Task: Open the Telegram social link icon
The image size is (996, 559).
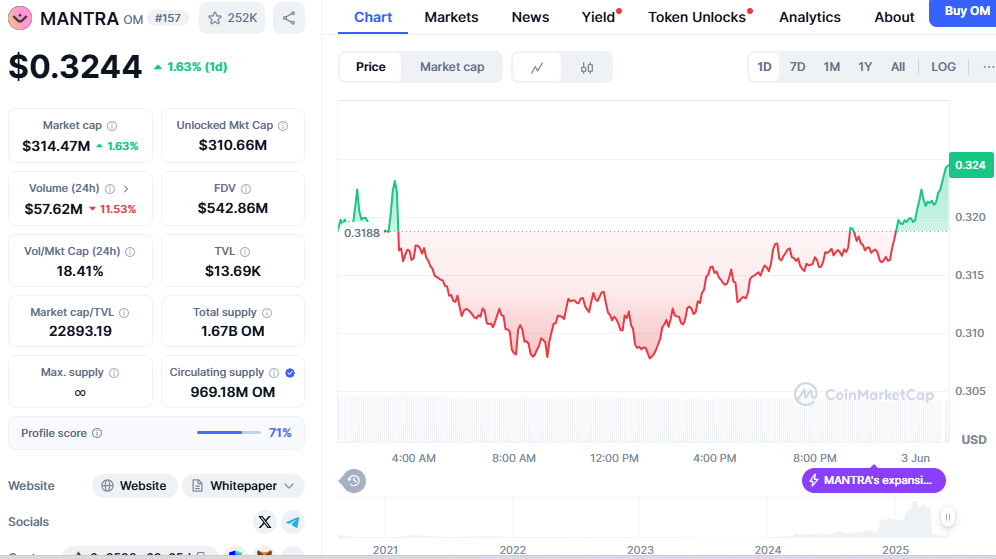Action: [x=293, y=522]
